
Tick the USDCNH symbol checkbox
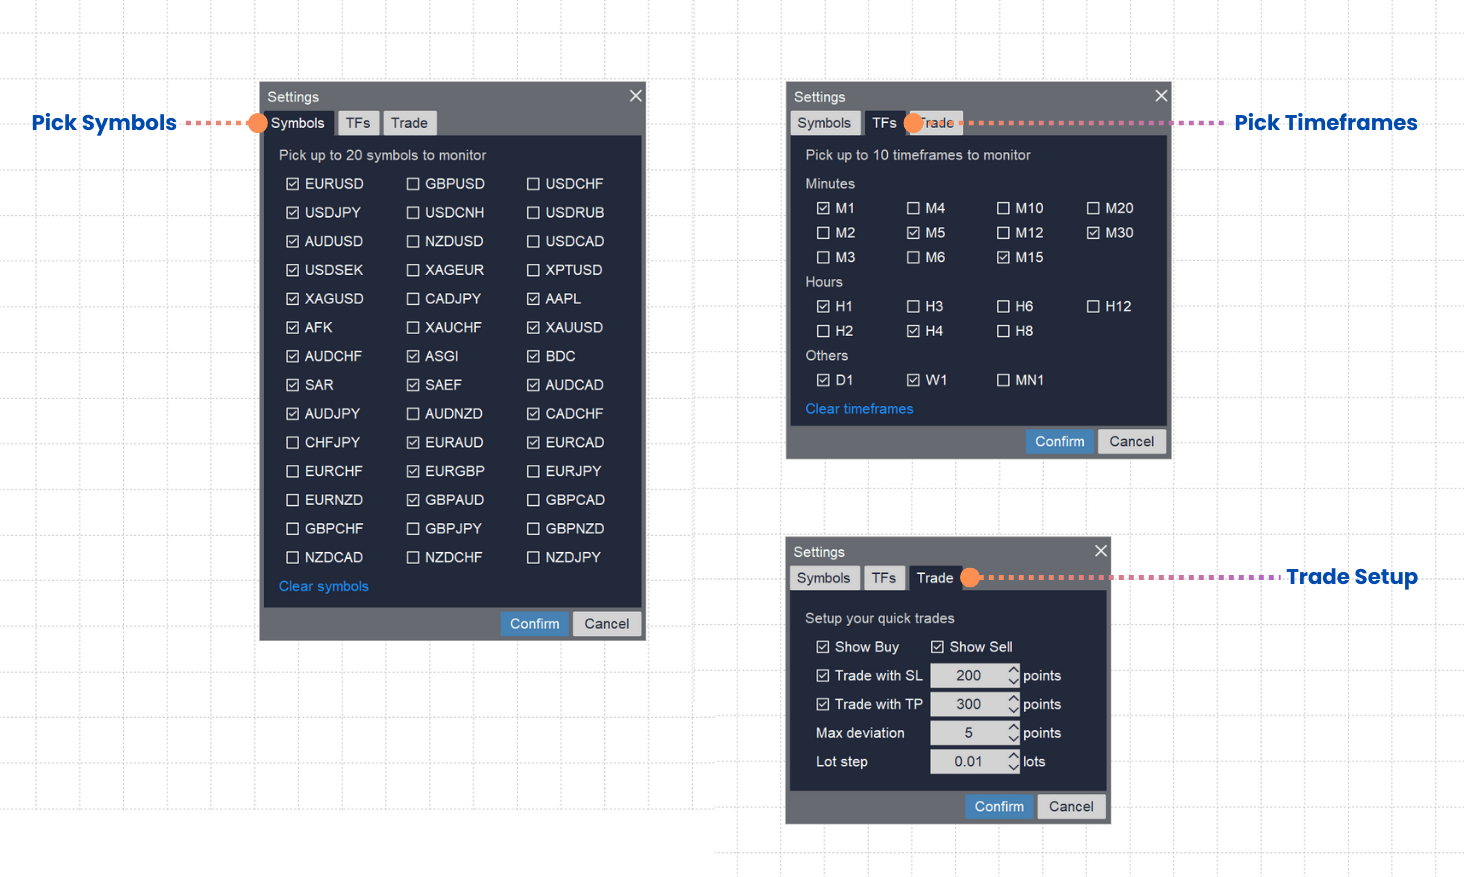coord(413,213)
